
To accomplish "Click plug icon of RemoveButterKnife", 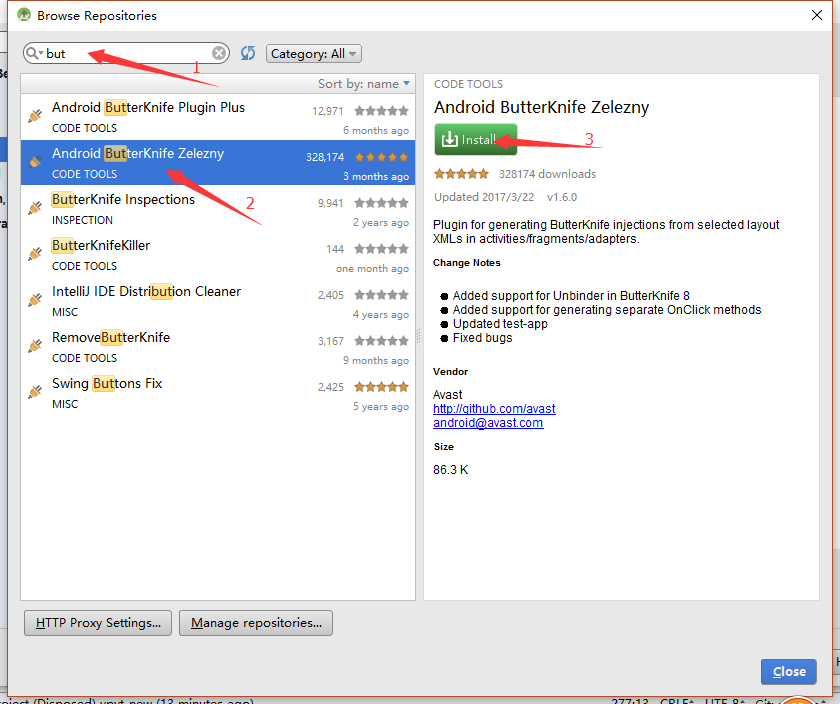I will [x=35, y=346].
